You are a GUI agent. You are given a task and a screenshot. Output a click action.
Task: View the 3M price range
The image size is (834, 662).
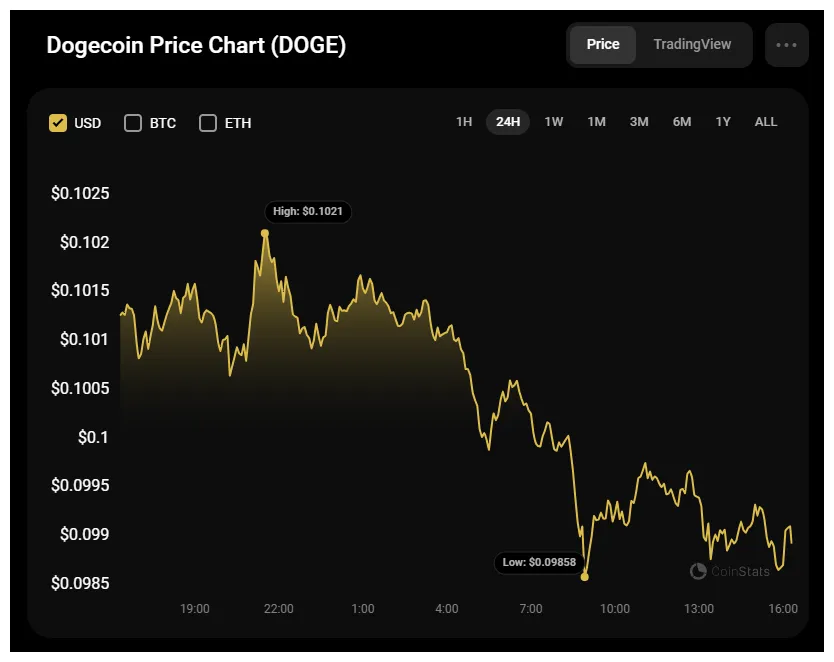(x=639, y=121)
